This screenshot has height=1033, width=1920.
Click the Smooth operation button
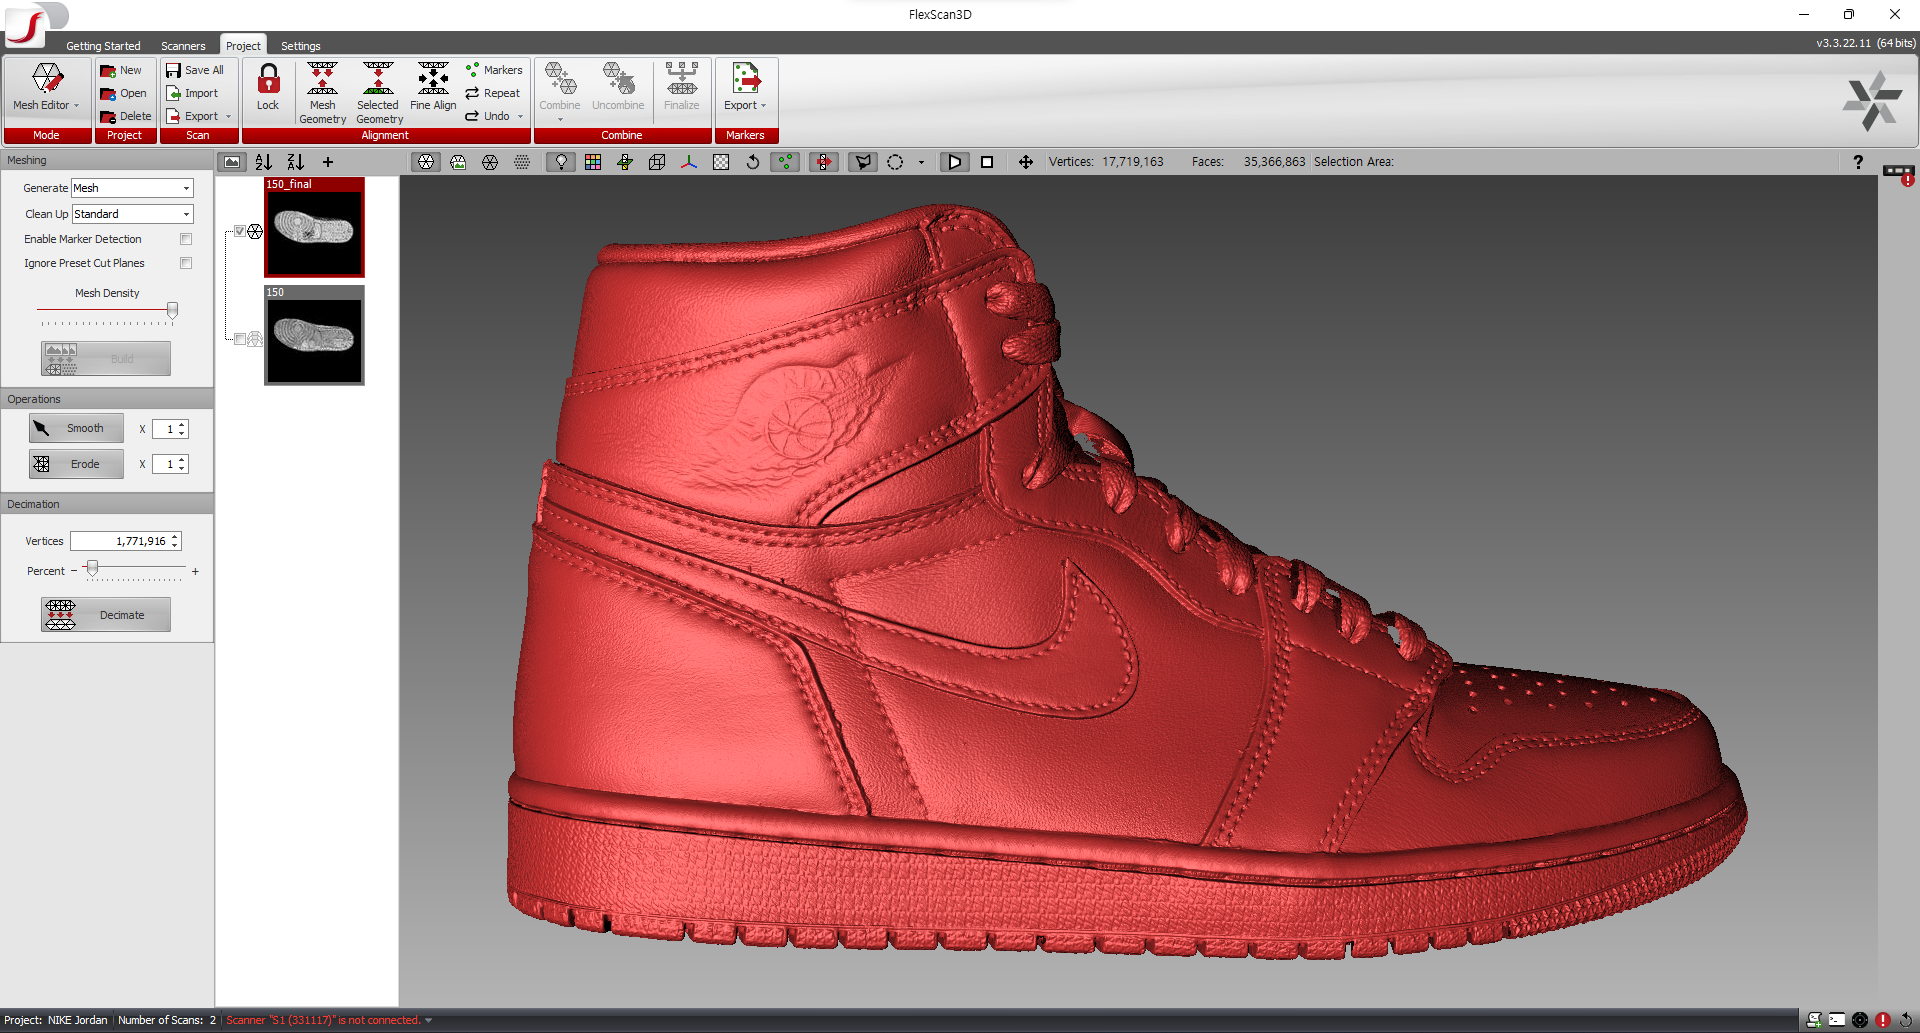coord(76,428)
